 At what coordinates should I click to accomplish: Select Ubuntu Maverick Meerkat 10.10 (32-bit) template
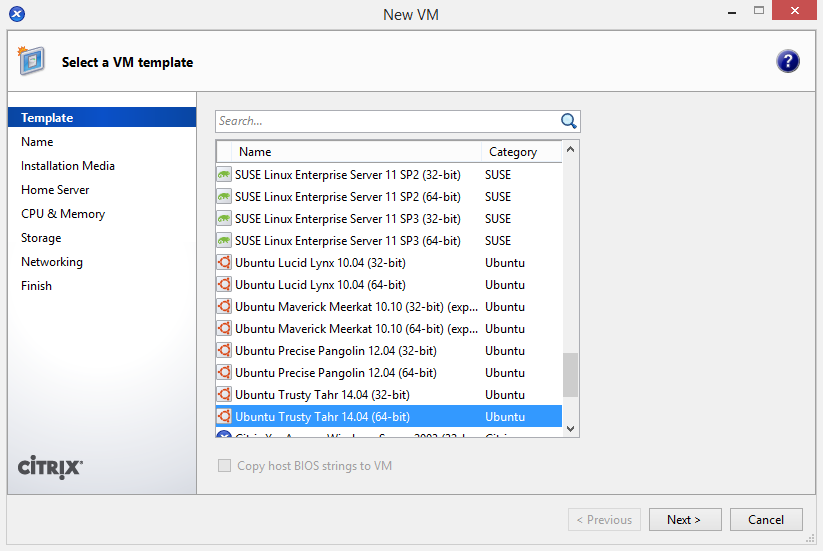click(389, 306)
